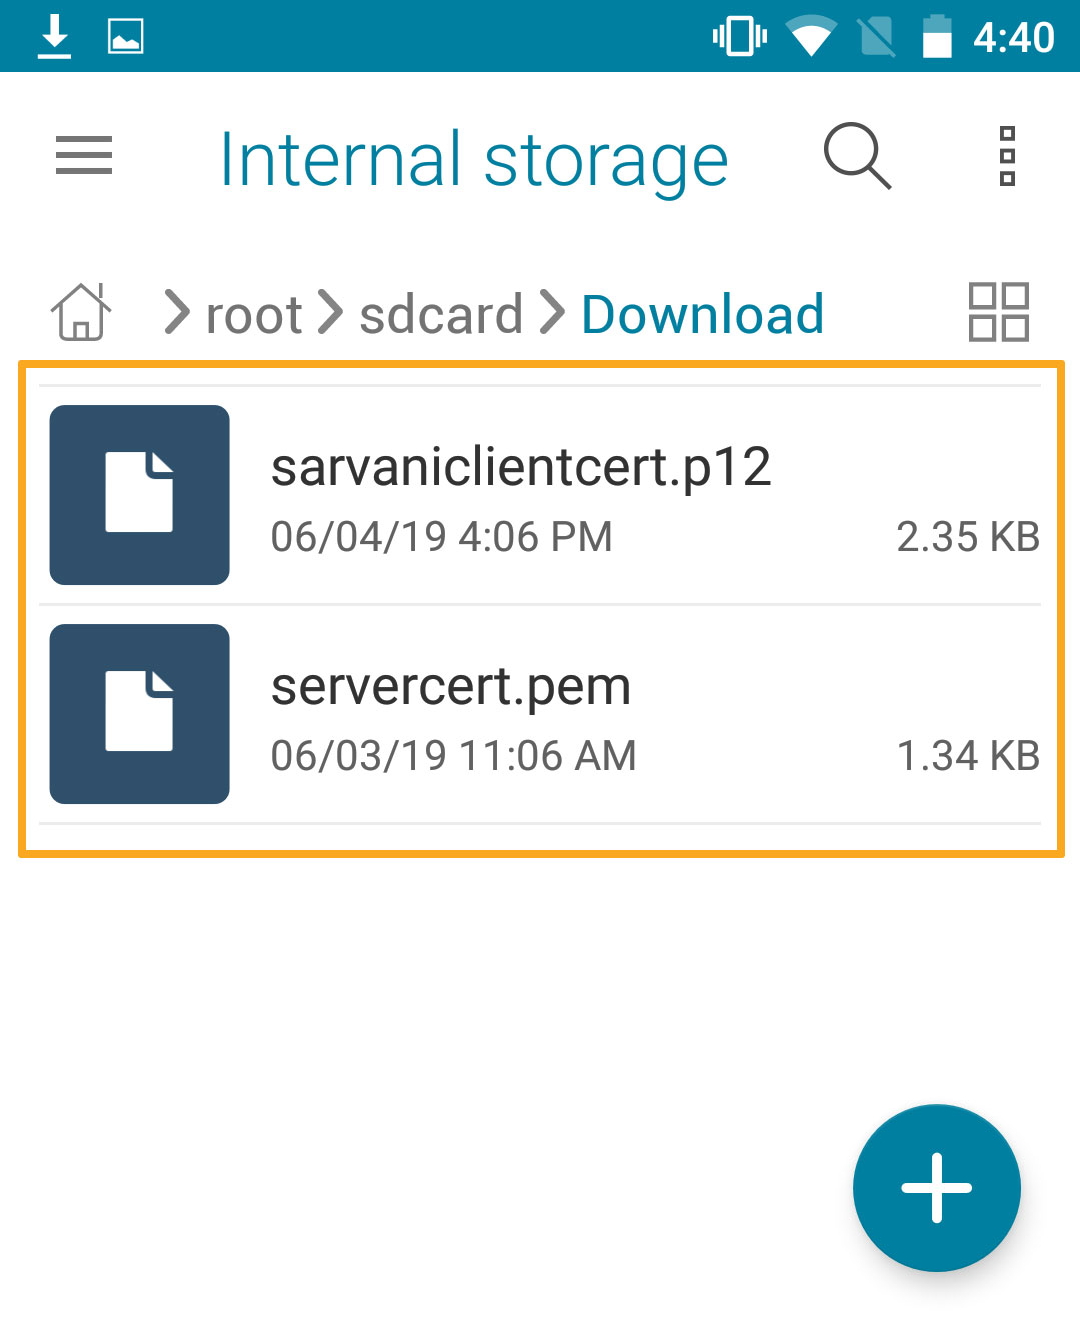
Task: Click the chevron before Download
Action: pos(552,312)
